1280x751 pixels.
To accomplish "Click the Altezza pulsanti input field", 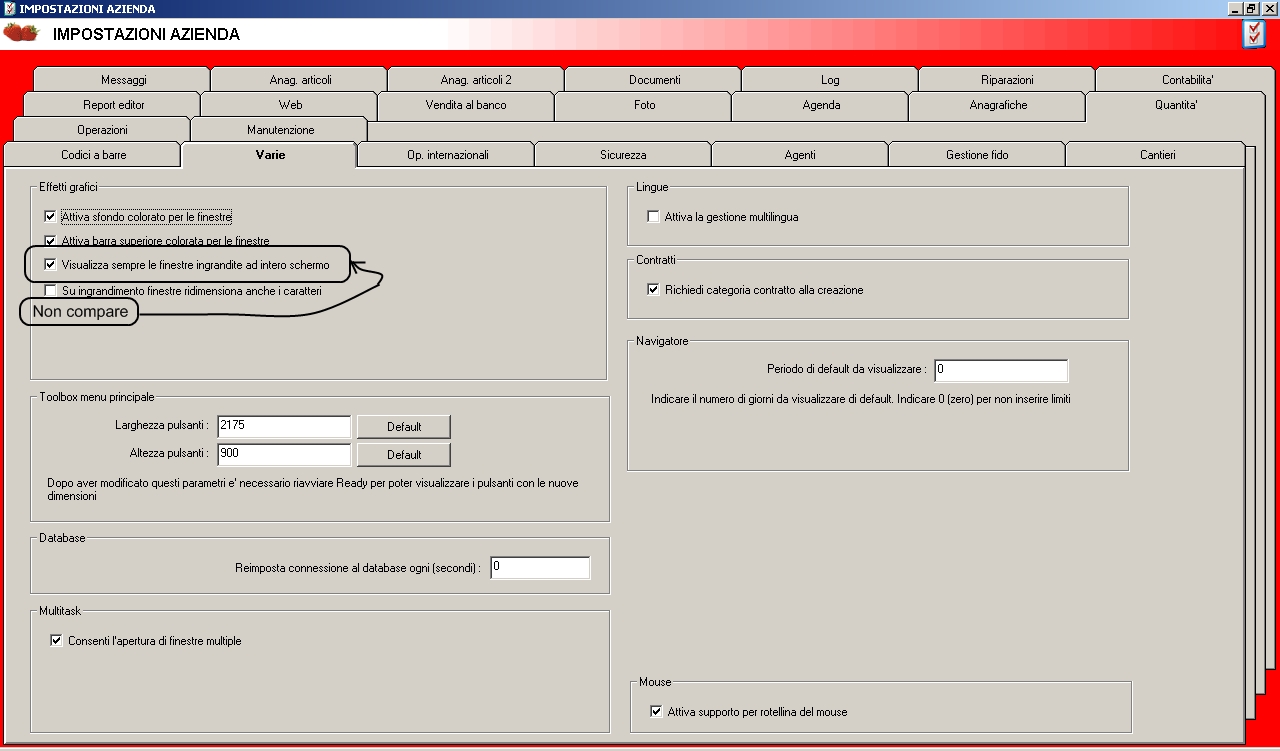I will point(284,454).
